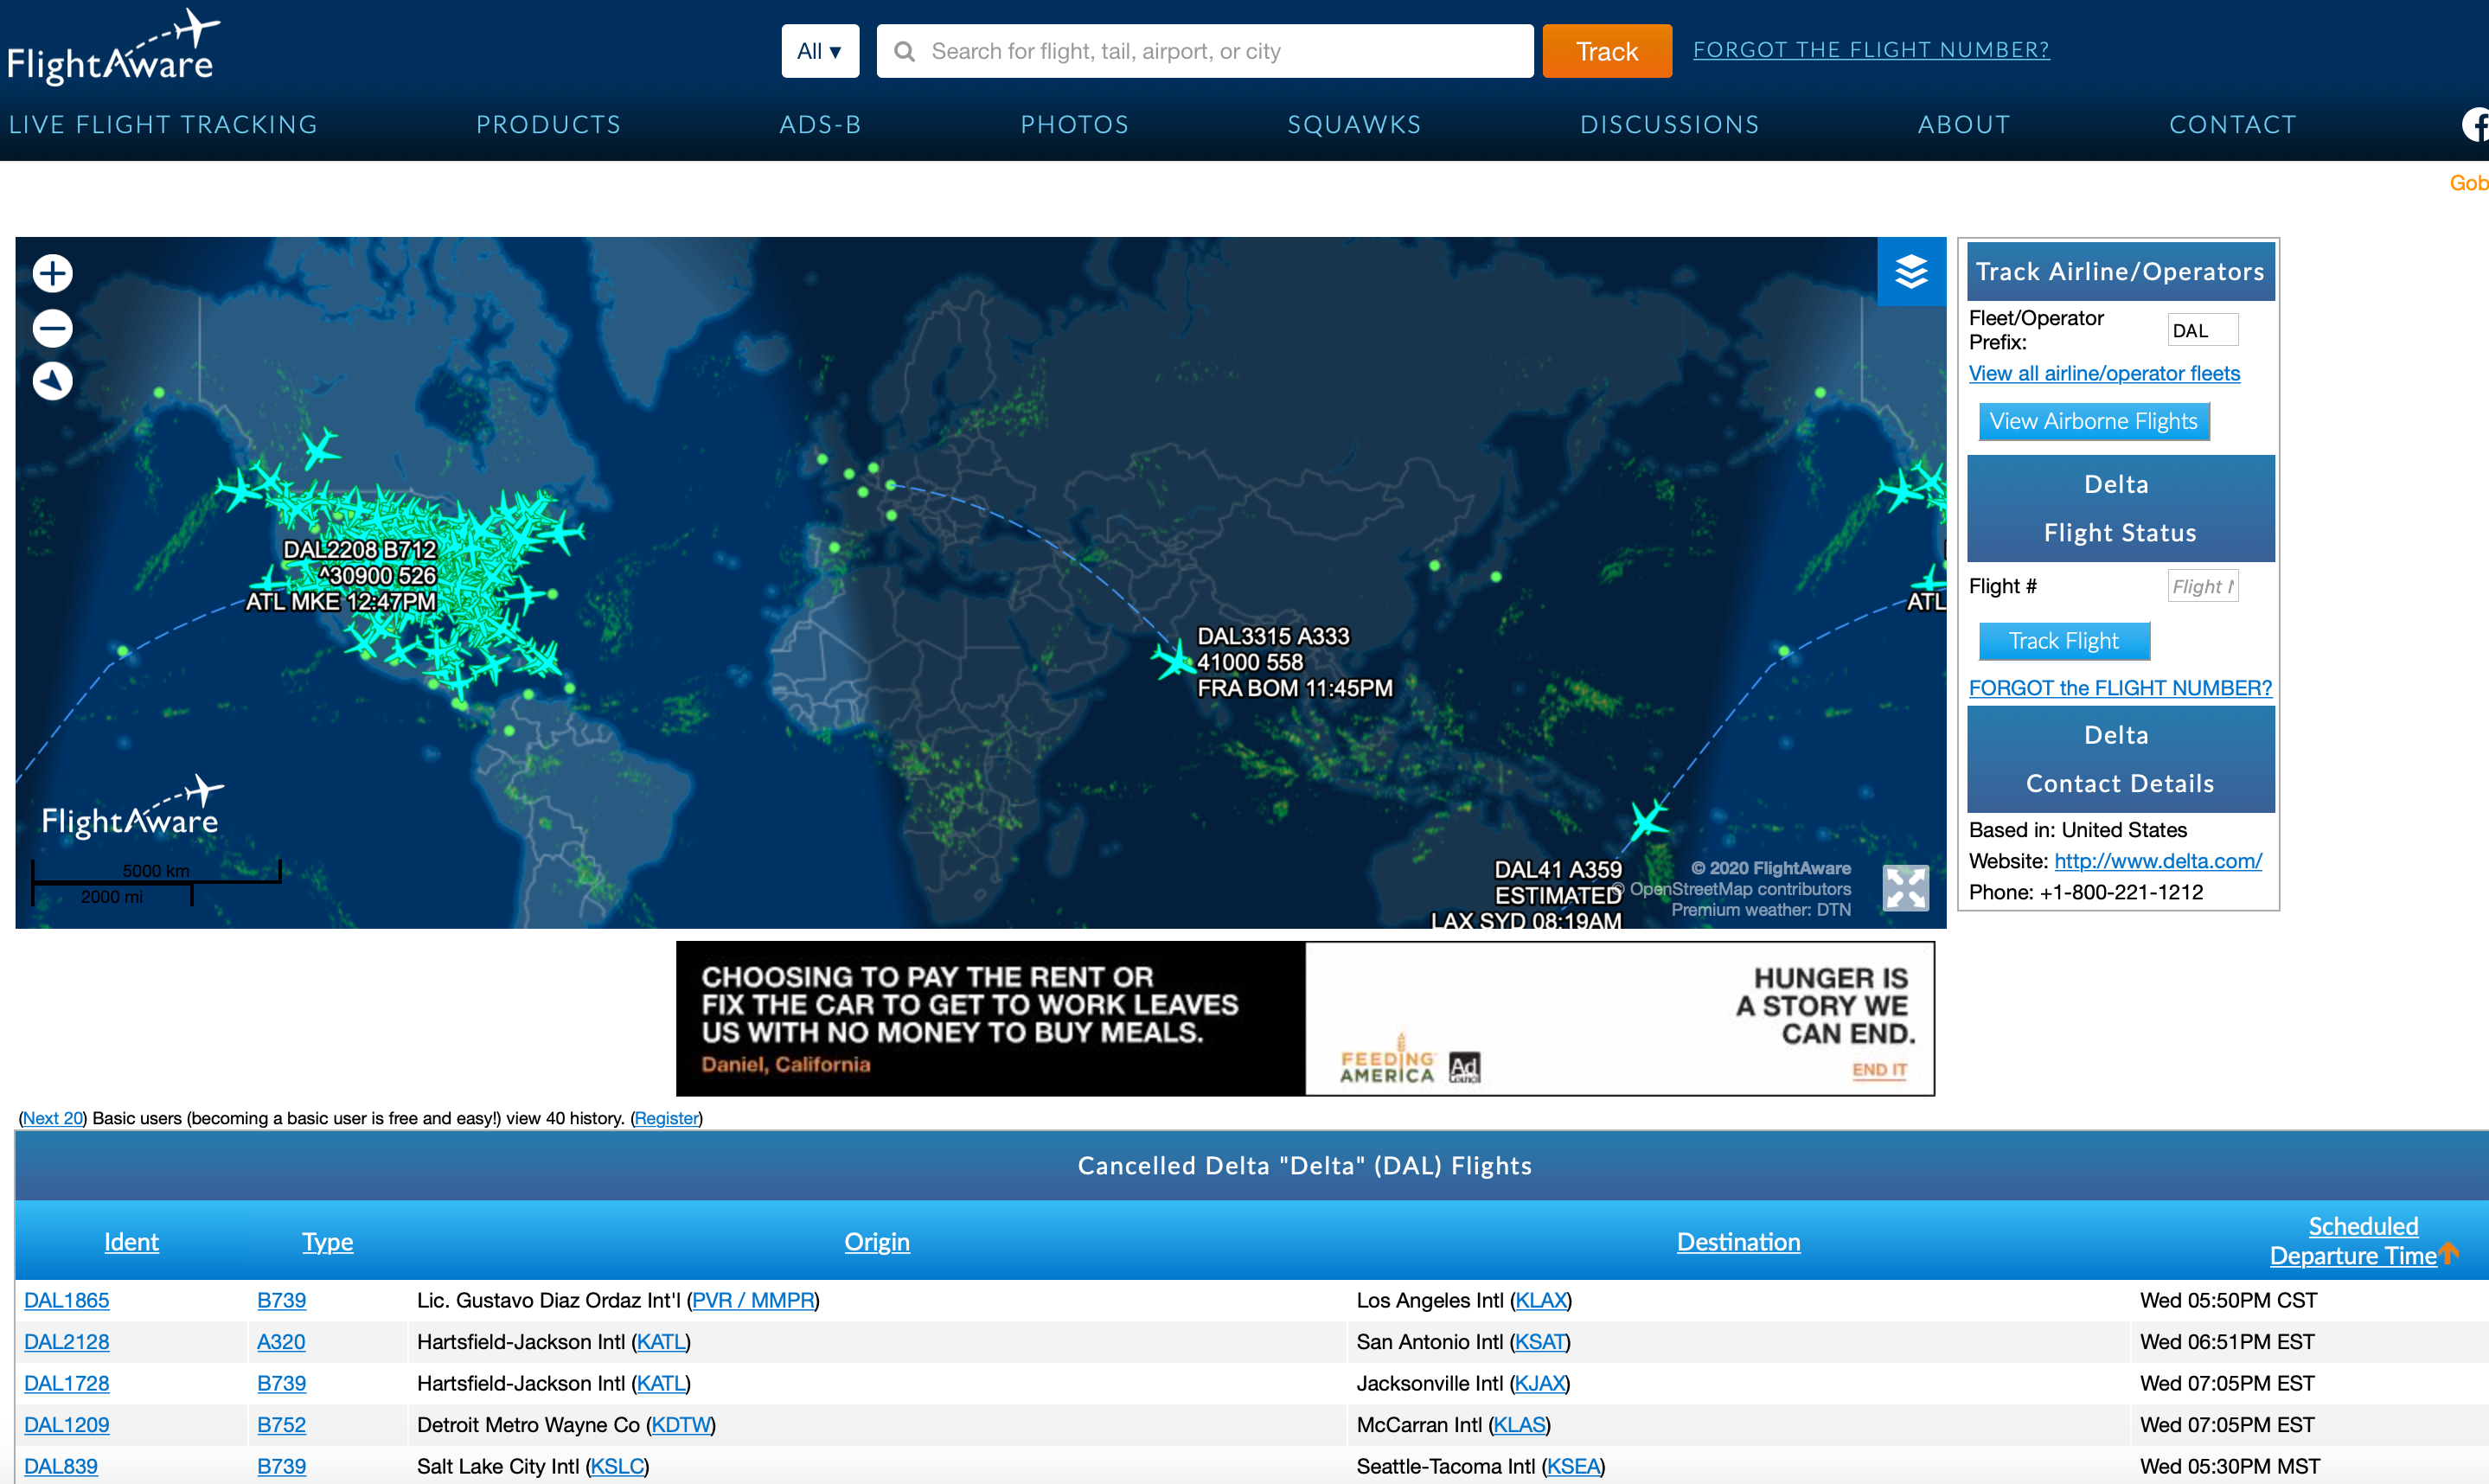Click the orange Track button
This screenshot has width=2489, height=1484.
click(x=1605, y=50)
